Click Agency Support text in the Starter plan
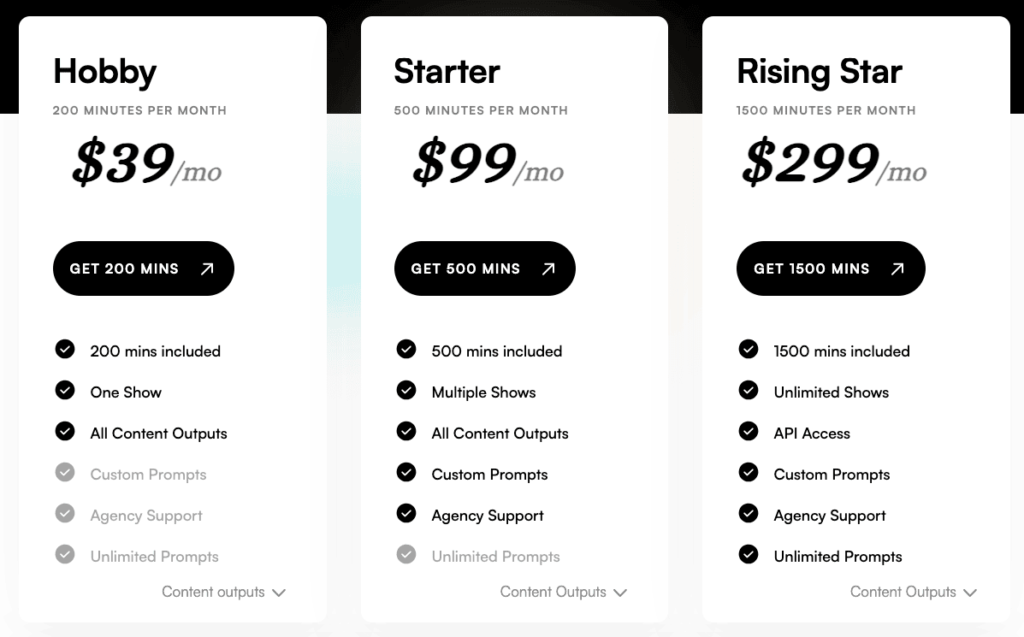 (x=487, y=515)
